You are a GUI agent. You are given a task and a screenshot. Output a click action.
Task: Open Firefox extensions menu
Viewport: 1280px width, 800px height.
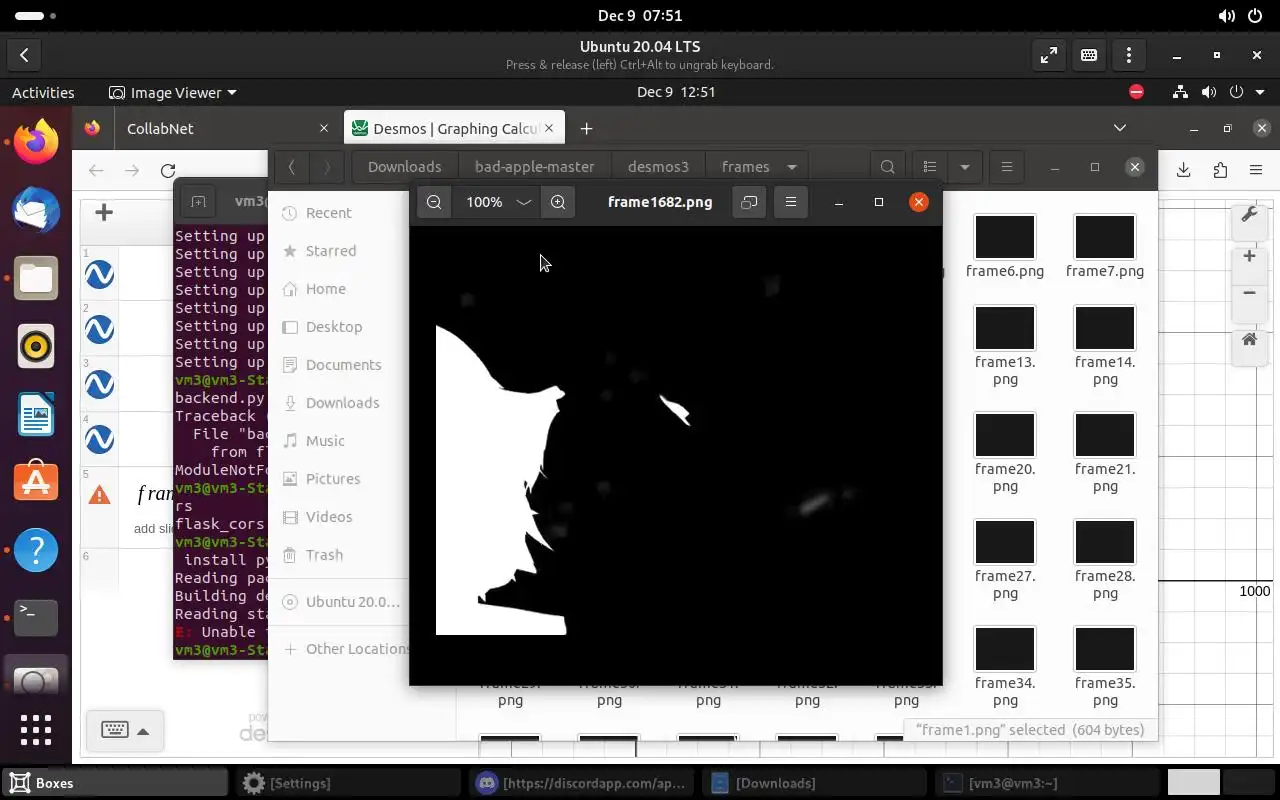coord(1220,170)
